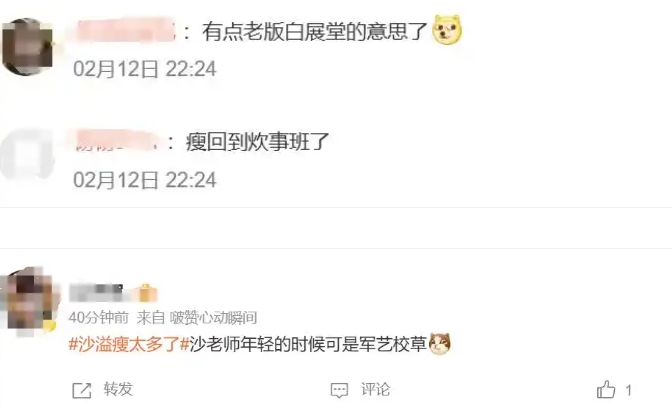Open first commenter's blurred avatar
This screenshot has width=672, height=411.
pos(27,46)
